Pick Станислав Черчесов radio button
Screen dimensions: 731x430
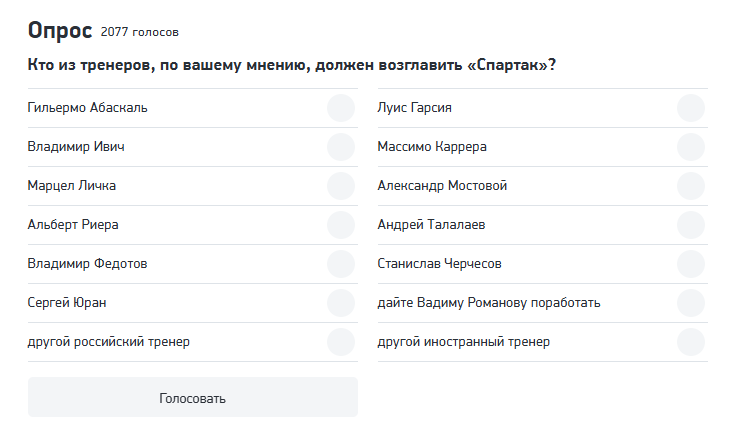tap(691, 264)
